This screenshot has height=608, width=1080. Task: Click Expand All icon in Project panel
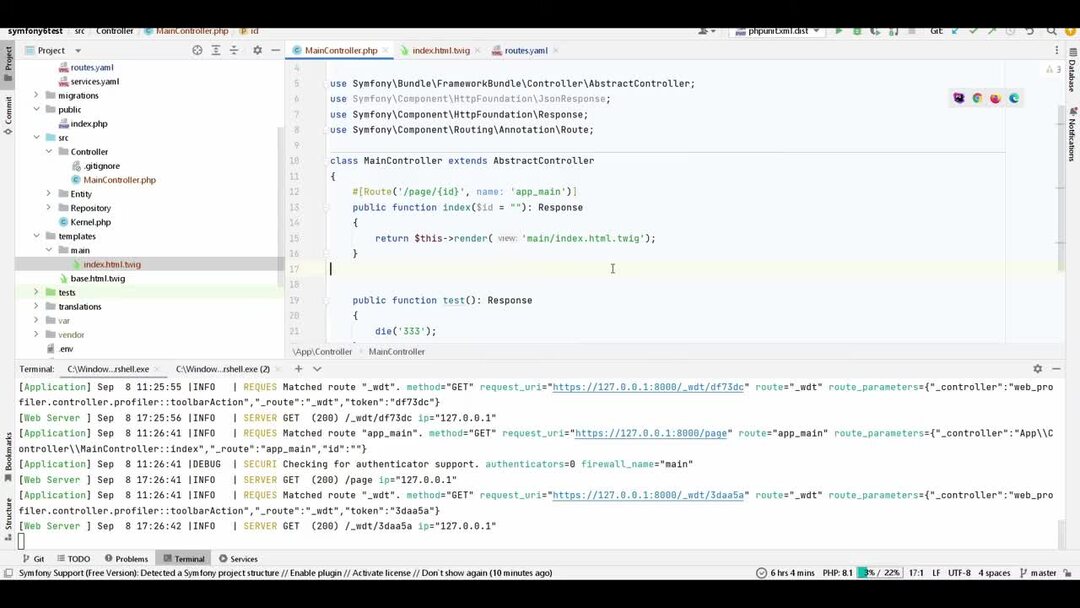(x=216, y=50)
